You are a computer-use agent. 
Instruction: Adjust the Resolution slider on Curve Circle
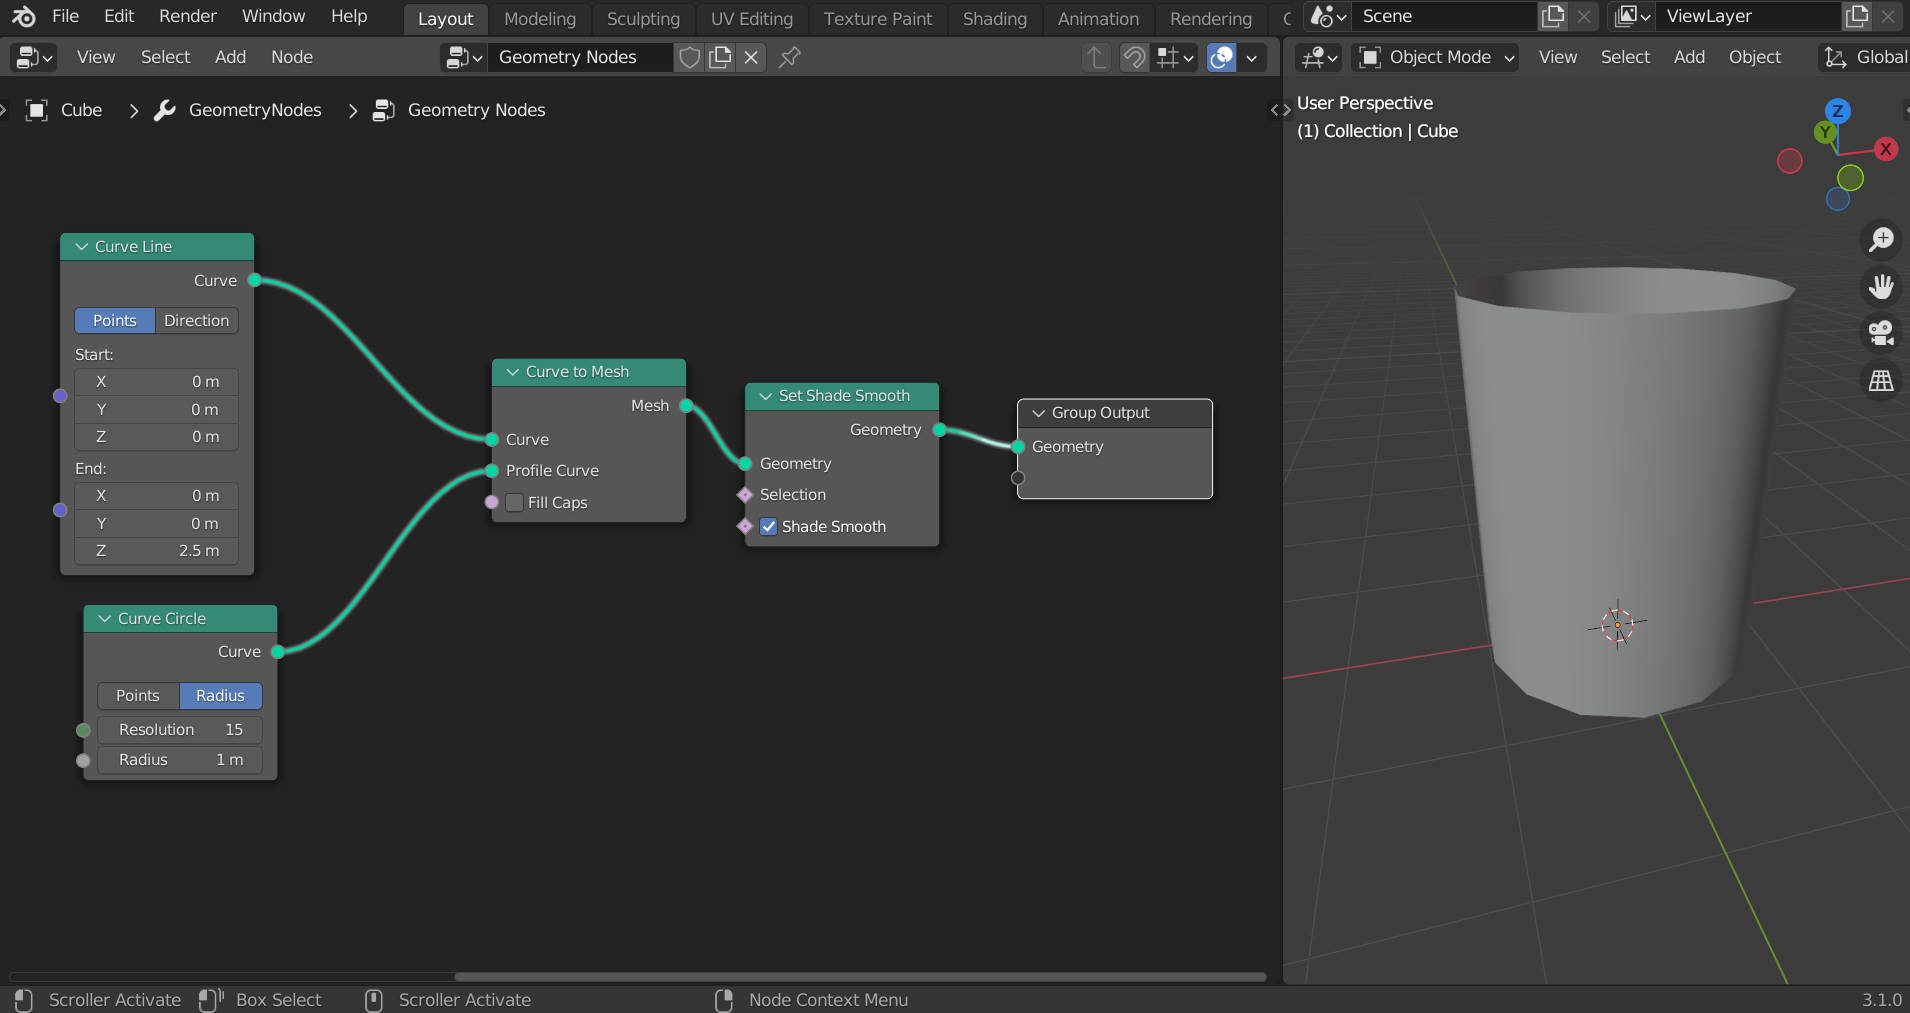pos(179,729)
